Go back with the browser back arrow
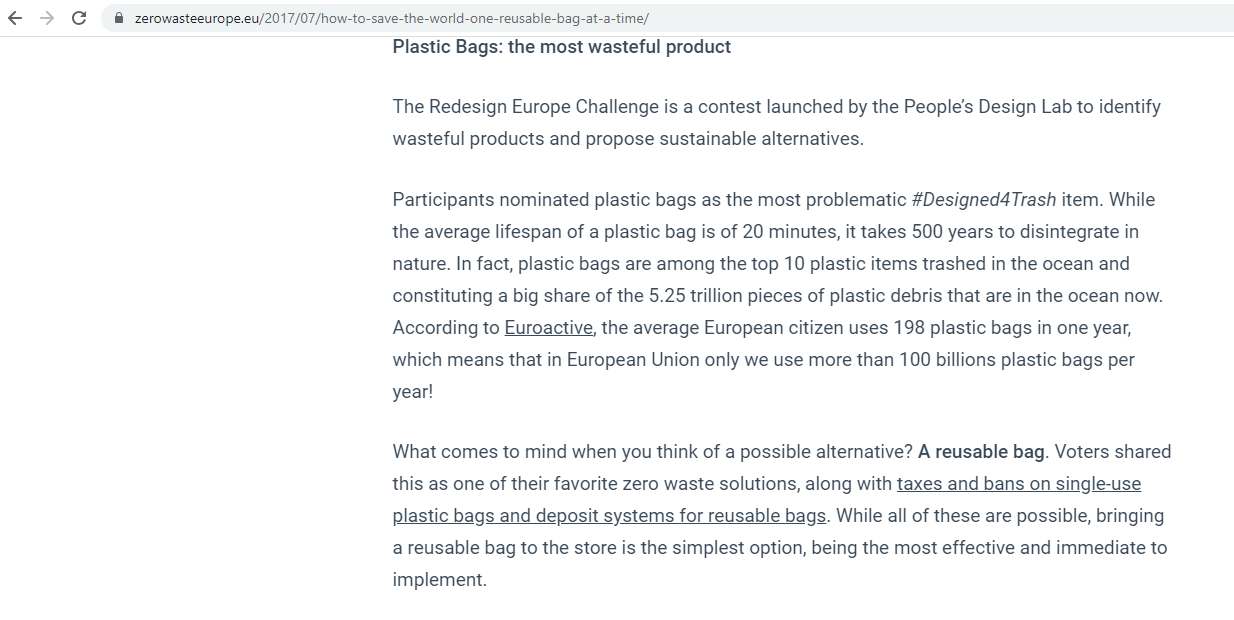1234x620 pixels. tap(15, 18)
